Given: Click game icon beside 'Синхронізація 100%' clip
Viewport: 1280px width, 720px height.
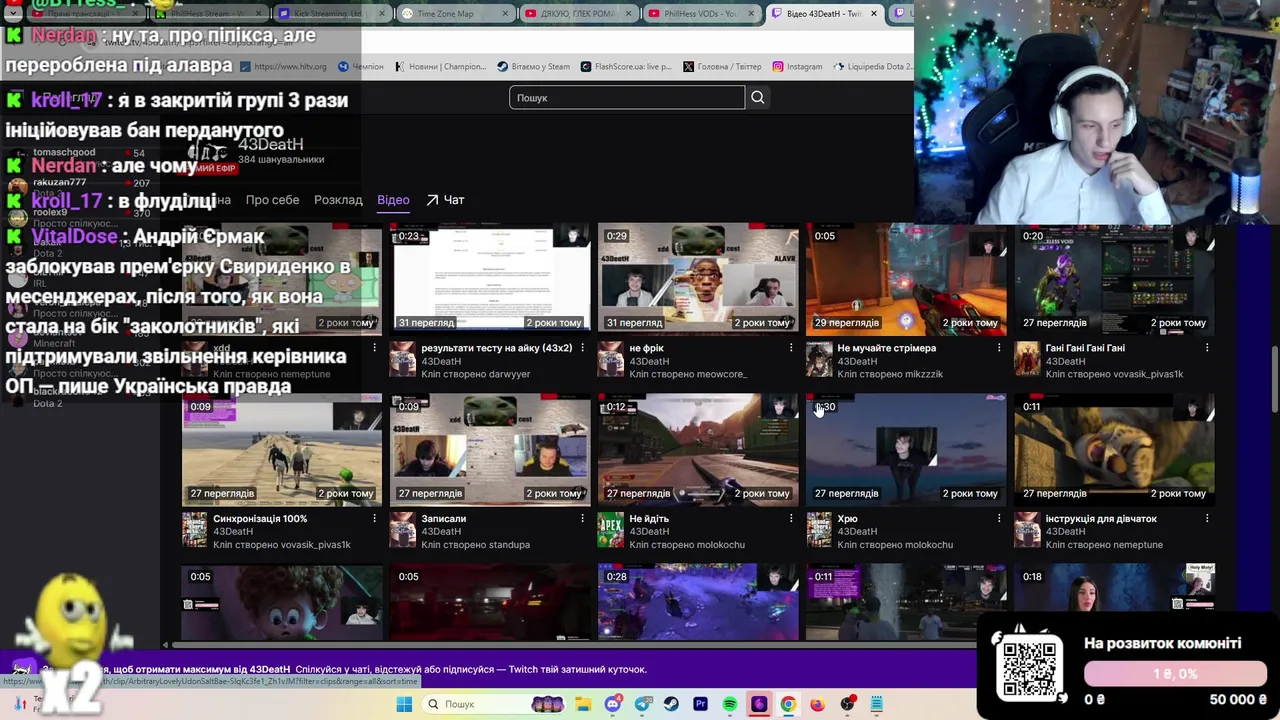Looking at the screenshot, I should click(195, 530).
